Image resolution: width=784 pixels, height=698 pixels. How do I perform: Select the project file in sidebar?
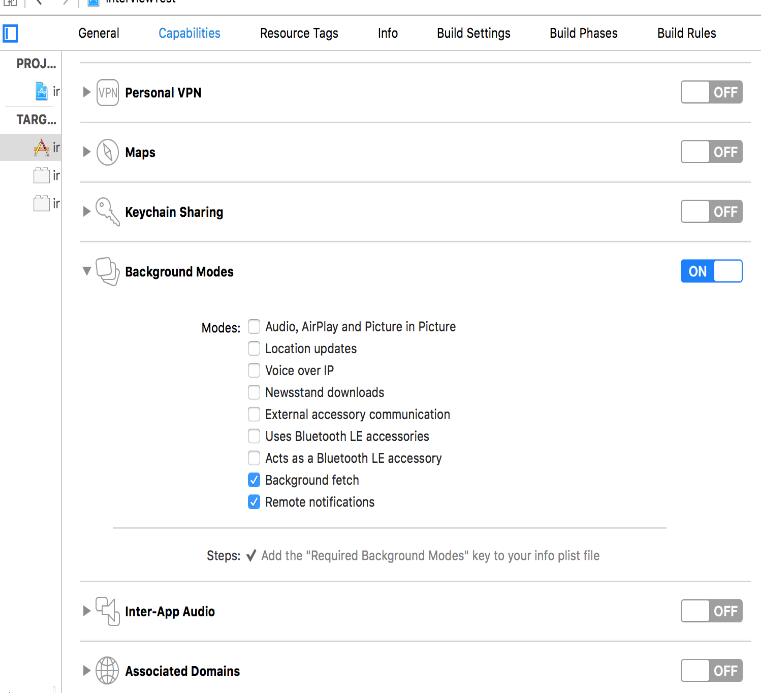(x=41, y=92)
